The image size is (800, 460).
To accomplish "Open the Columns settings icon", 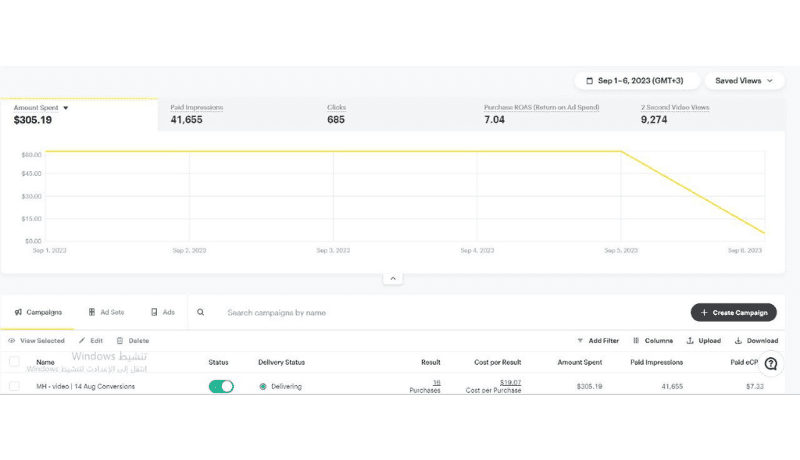I will point(637,341).
